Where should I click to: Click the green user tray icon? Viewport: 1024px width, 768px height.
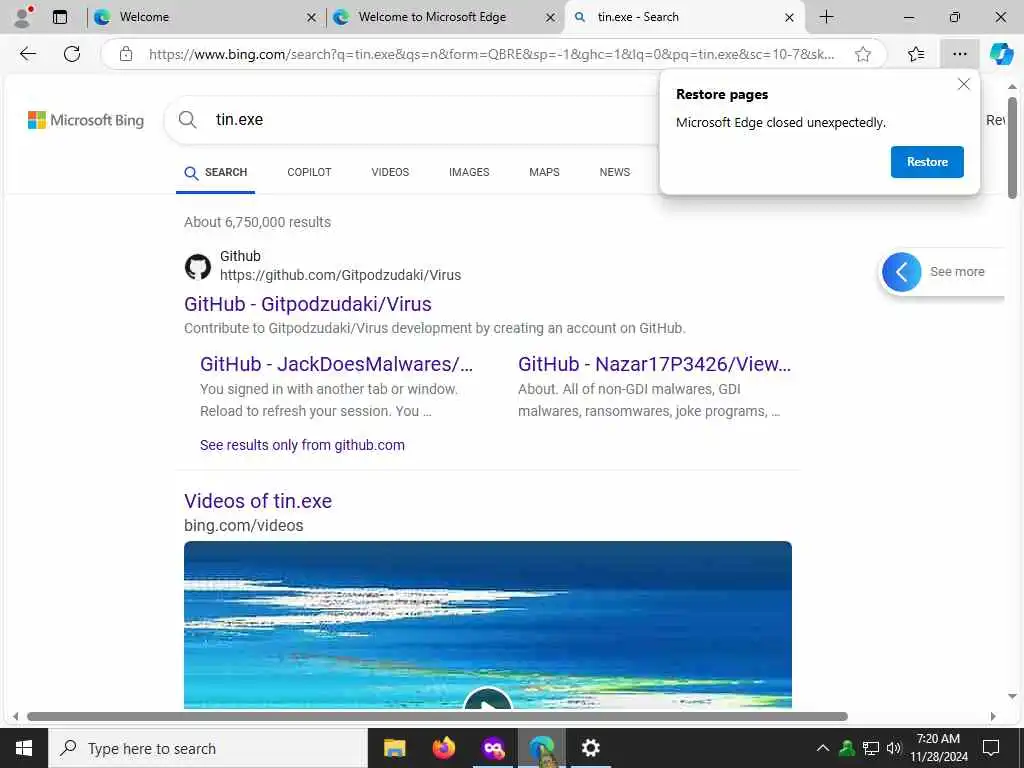pyautogui.click(x=847, y=748)
